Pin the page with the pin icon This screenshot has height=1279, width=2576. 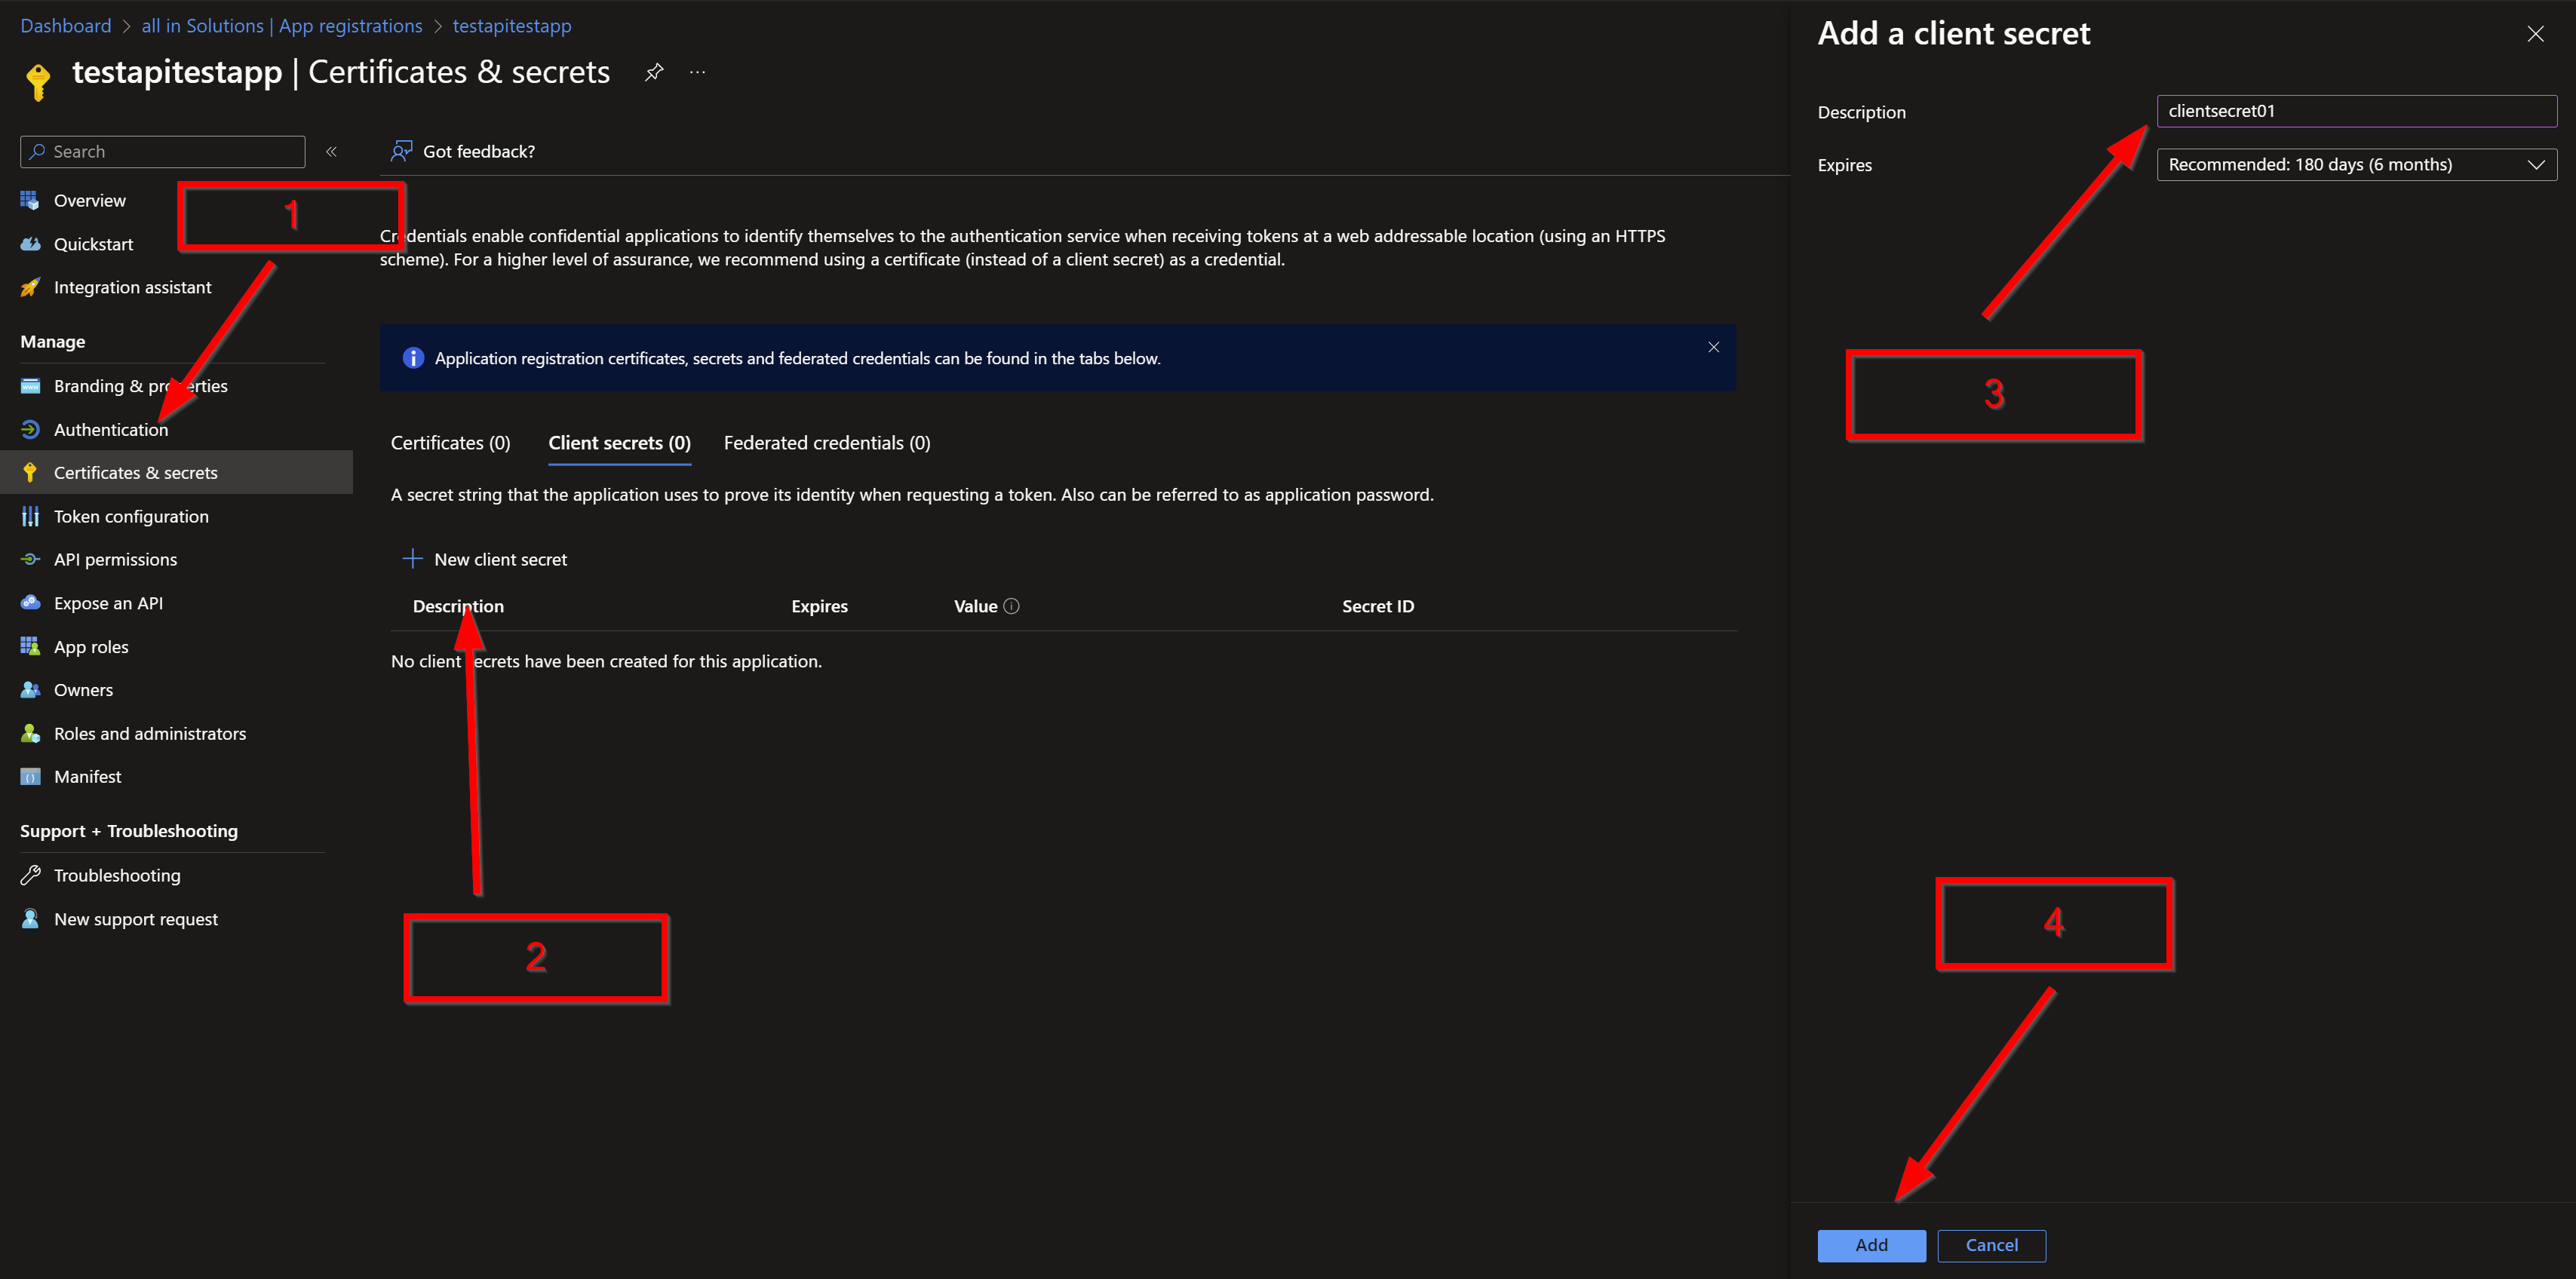point(654,72)
